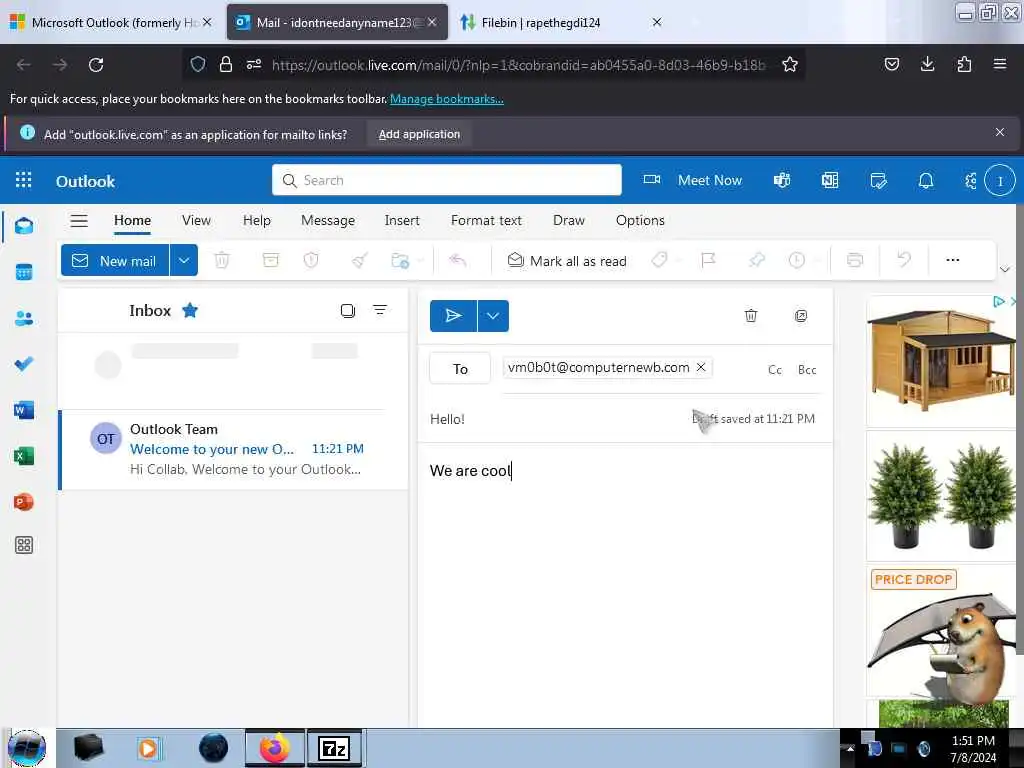Click the Bcc link
The image size is (1024, 768).
pyautogui.click(x=807, y=370)
